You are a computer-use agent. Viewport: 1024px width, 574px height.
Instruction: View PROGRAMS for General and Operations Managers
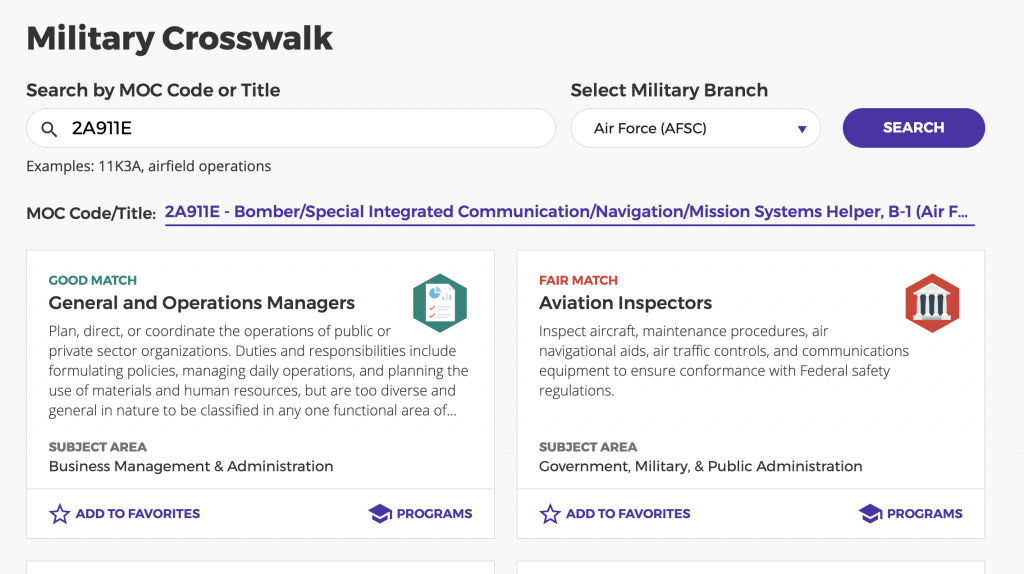point(421,514)
